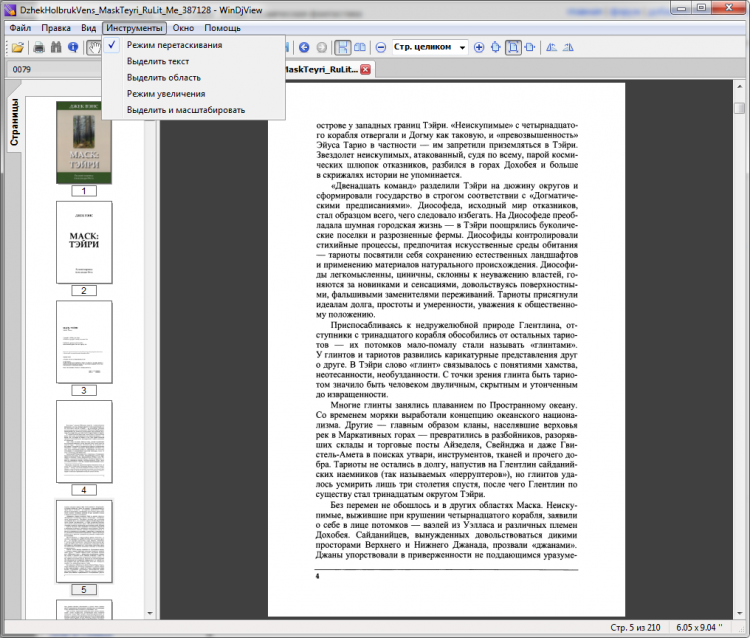750x638 pixels.
Task: Toggle the hand drag tool button
Action: [93, 47]
